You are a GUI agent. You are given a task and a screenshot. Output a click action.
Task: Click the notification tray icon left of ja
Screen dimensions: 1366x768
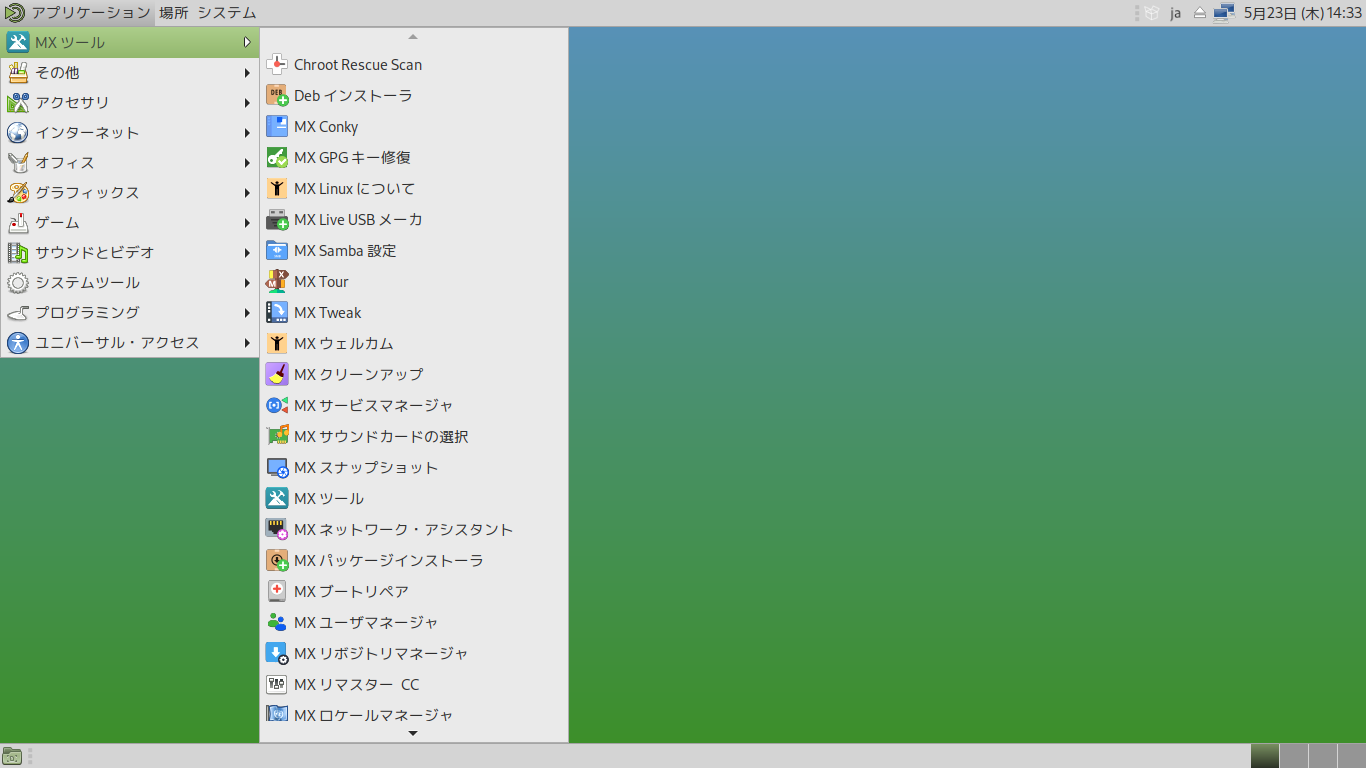pos(1152,13)
